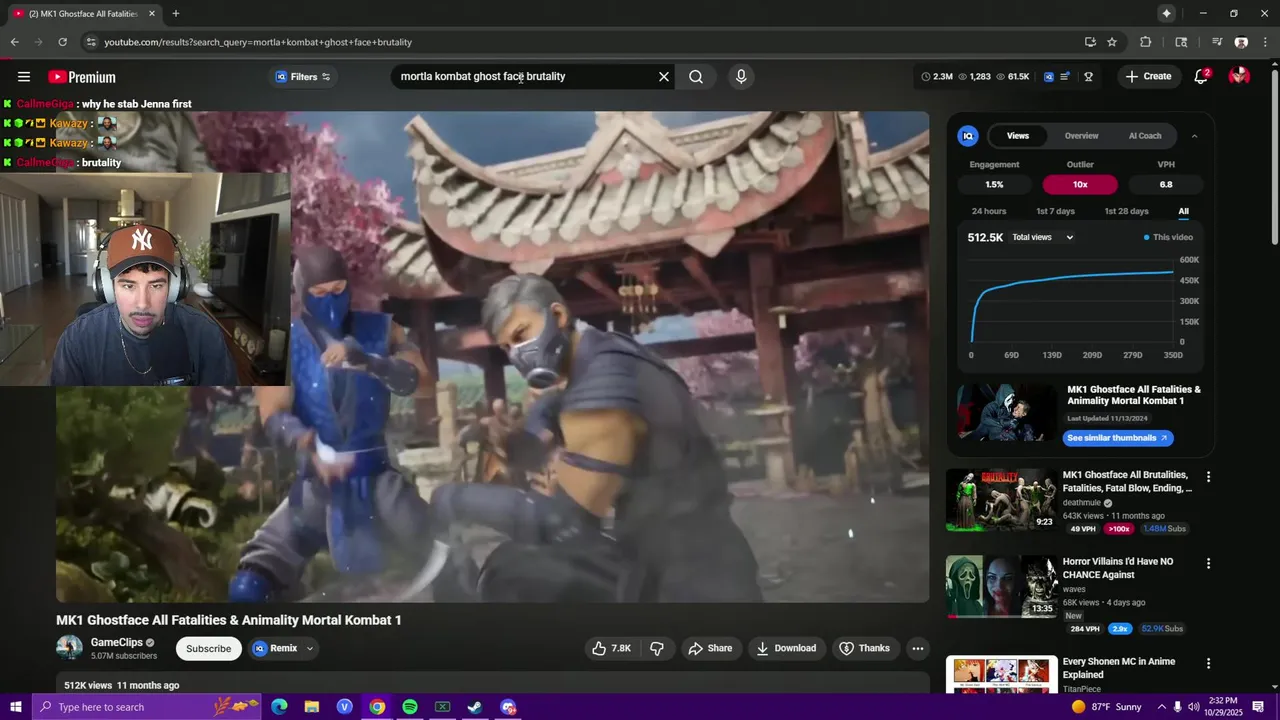Open the vidIQ trophy achievements icon
Screen dimensions: 1280x720
coord(1088,77)
